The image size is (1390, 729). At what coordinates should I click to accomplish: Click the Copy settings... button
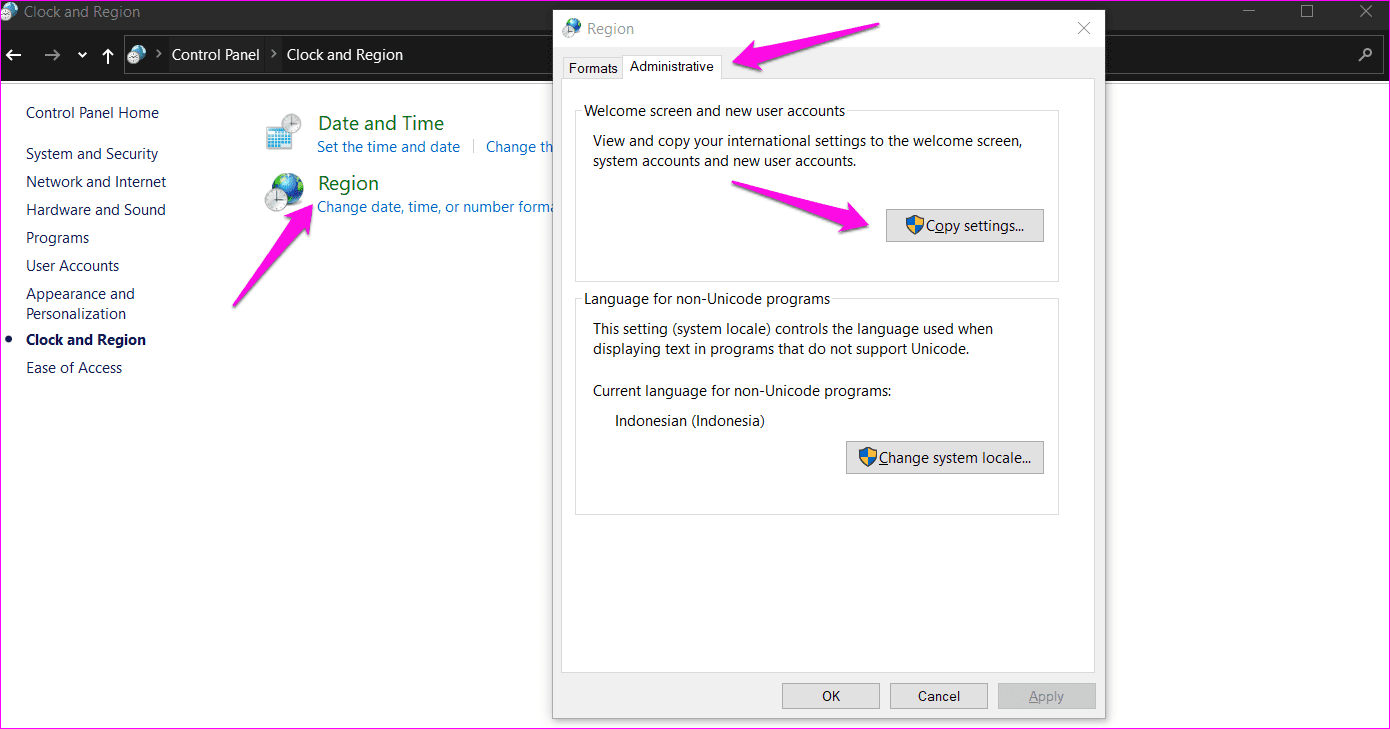coord(964,226)
